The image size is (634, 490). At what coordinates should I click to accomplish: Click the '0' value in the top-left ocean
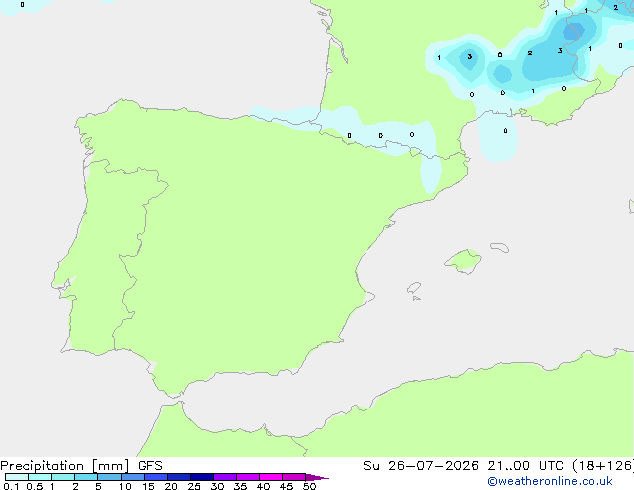22,4
